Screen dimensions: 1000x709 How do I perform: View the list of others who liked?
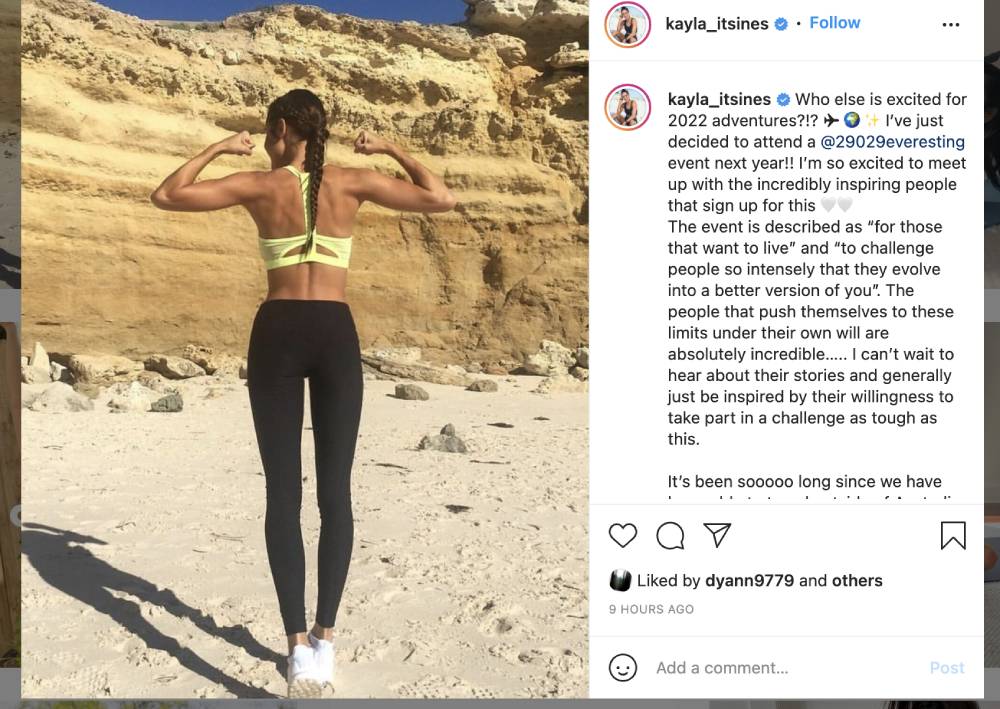[x=857, y=580]
